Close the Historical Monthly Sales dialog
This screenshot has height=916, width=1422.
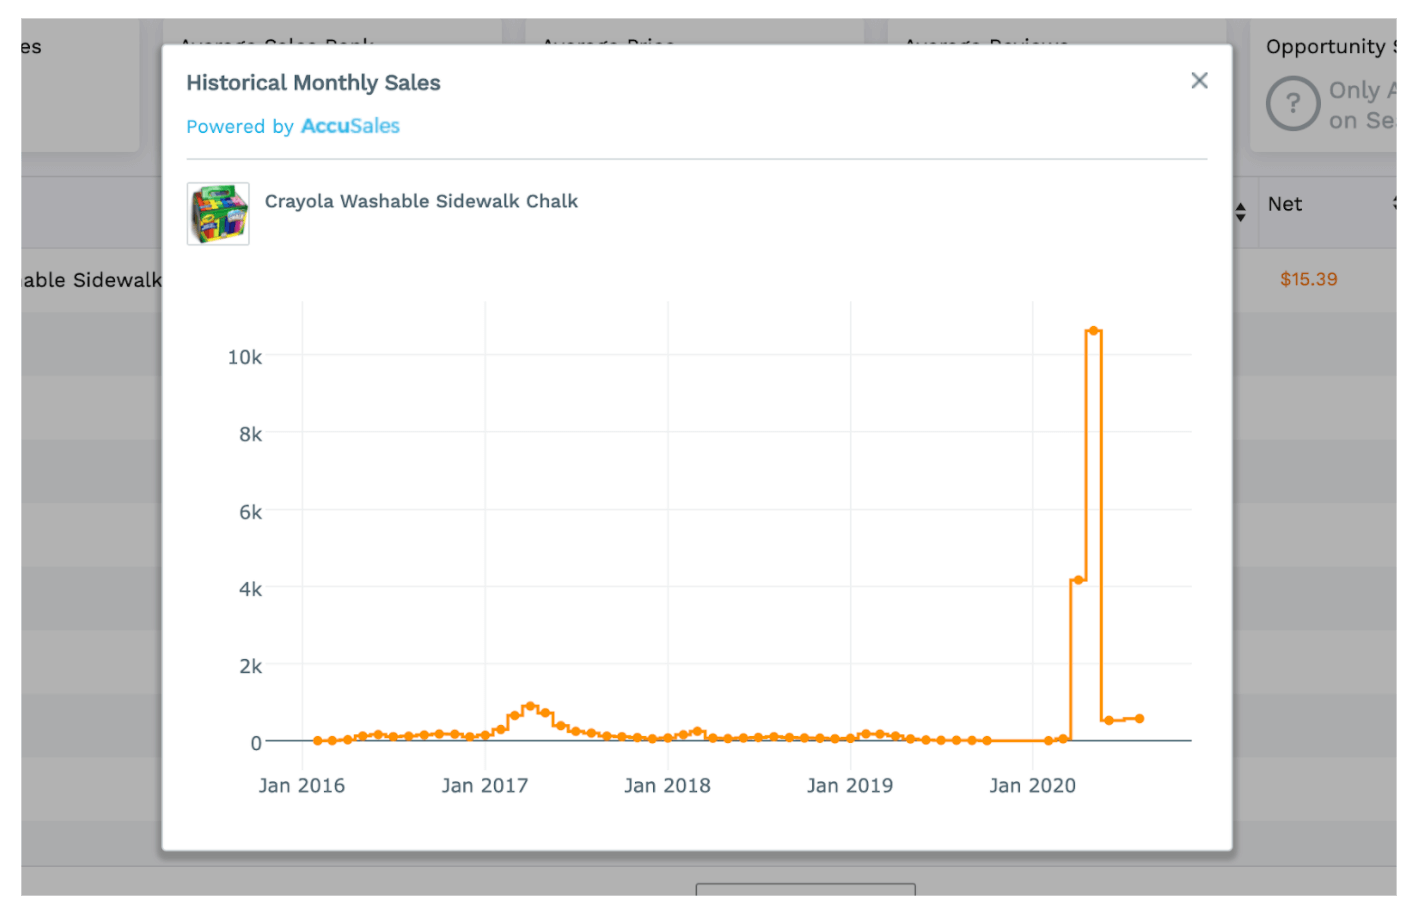click(x=1199, y=81)
